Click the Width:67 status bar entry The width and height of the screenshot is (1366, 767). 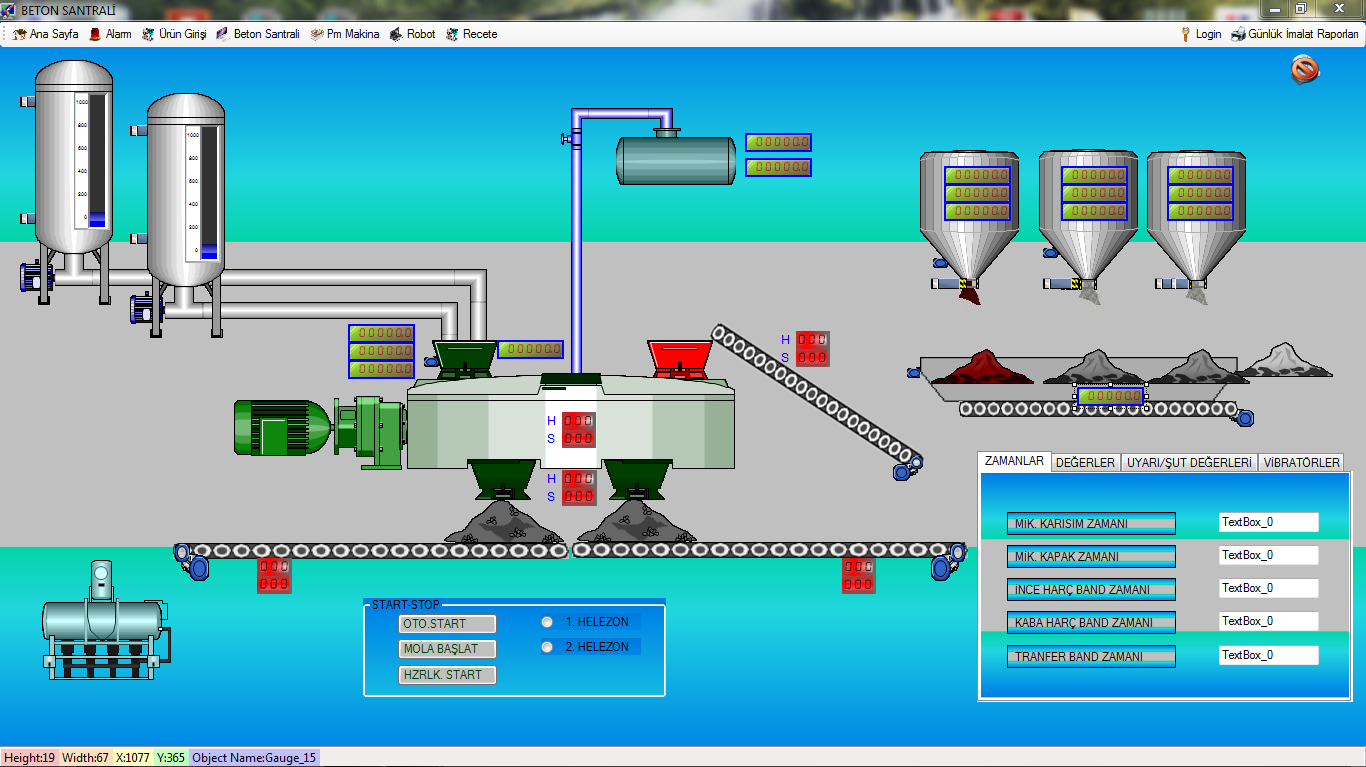pos(85,758)
